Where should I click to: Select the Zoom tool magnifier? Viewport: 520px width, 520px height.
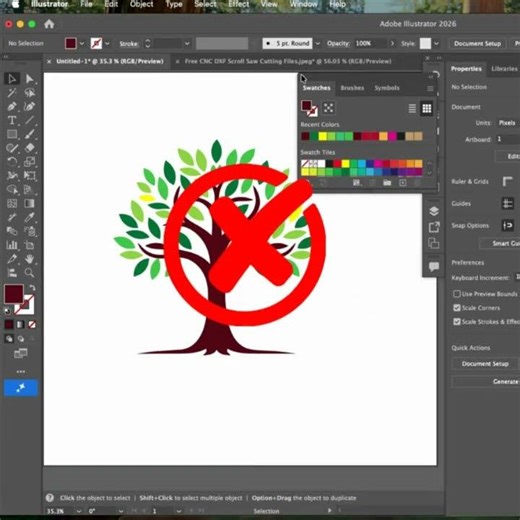[29, 273]
